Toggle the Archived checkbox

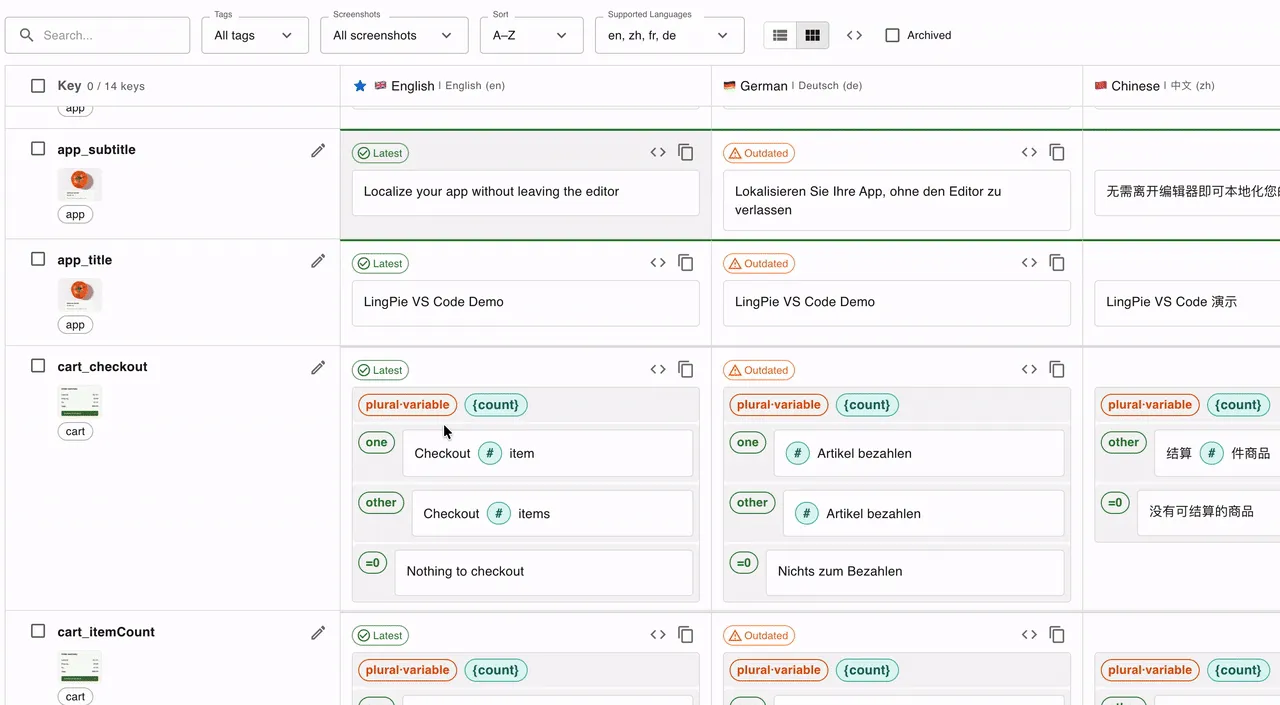892,35
